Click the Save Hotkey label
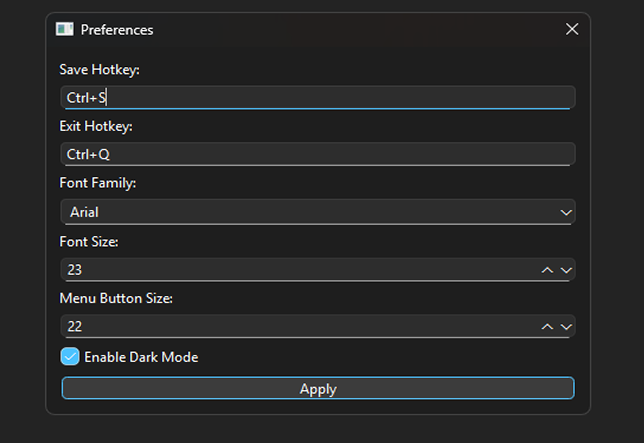The image size is (644, 443). (x=99, y=69)
